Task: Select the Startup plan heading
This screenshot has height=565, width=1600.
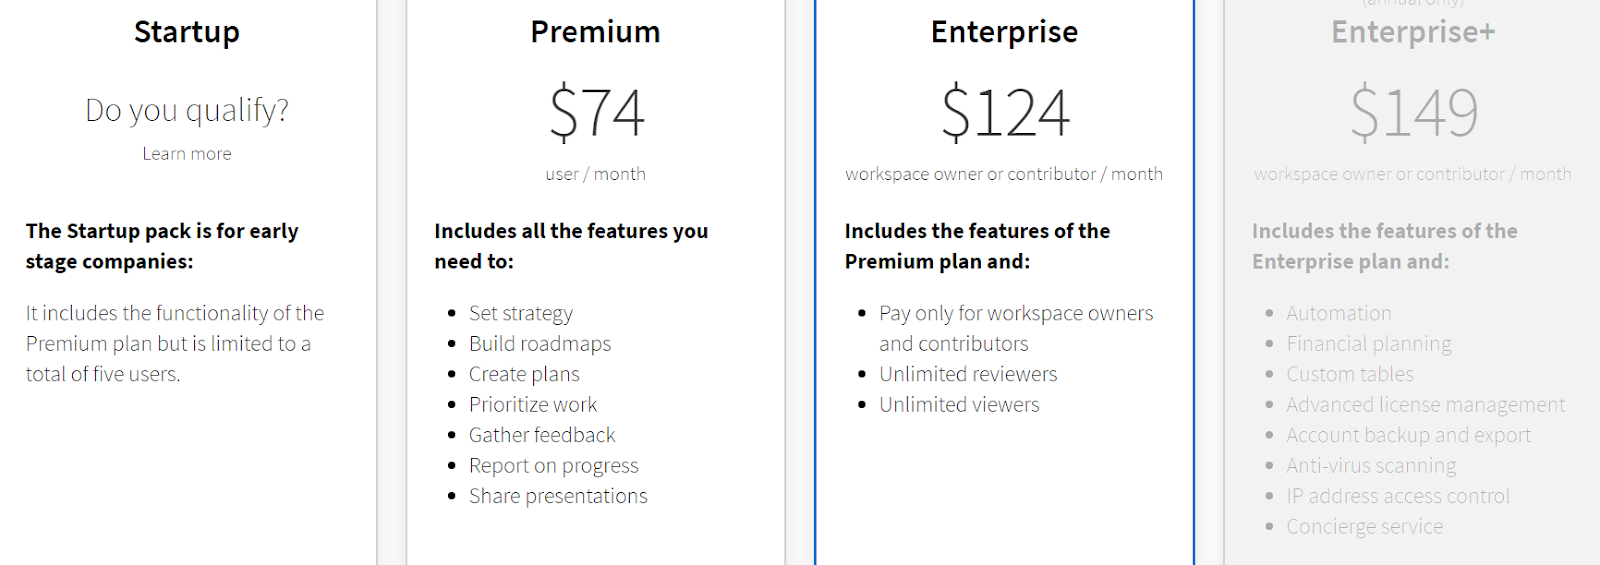Action: (187, 32)
